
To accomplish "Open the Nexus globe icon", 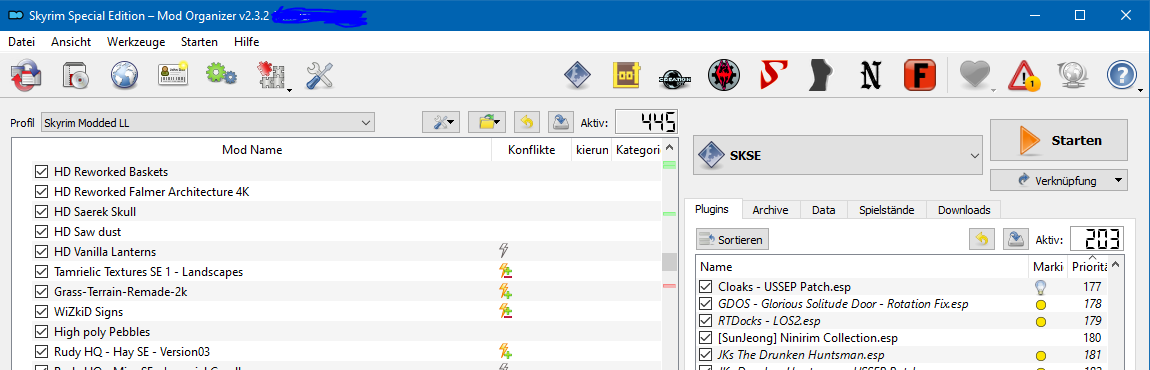I will click(x=125, y=75).
